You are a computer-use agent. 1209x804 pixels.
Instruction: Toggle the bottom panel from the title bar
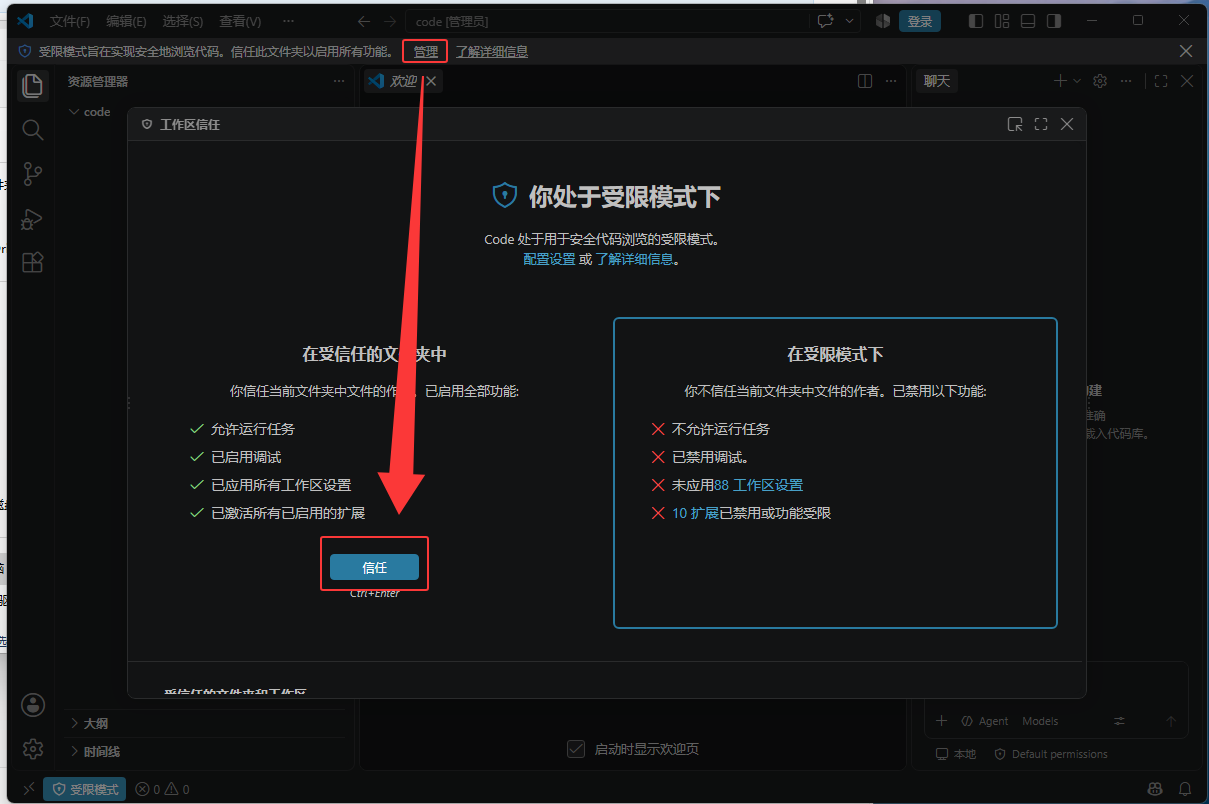(1028, 21)
